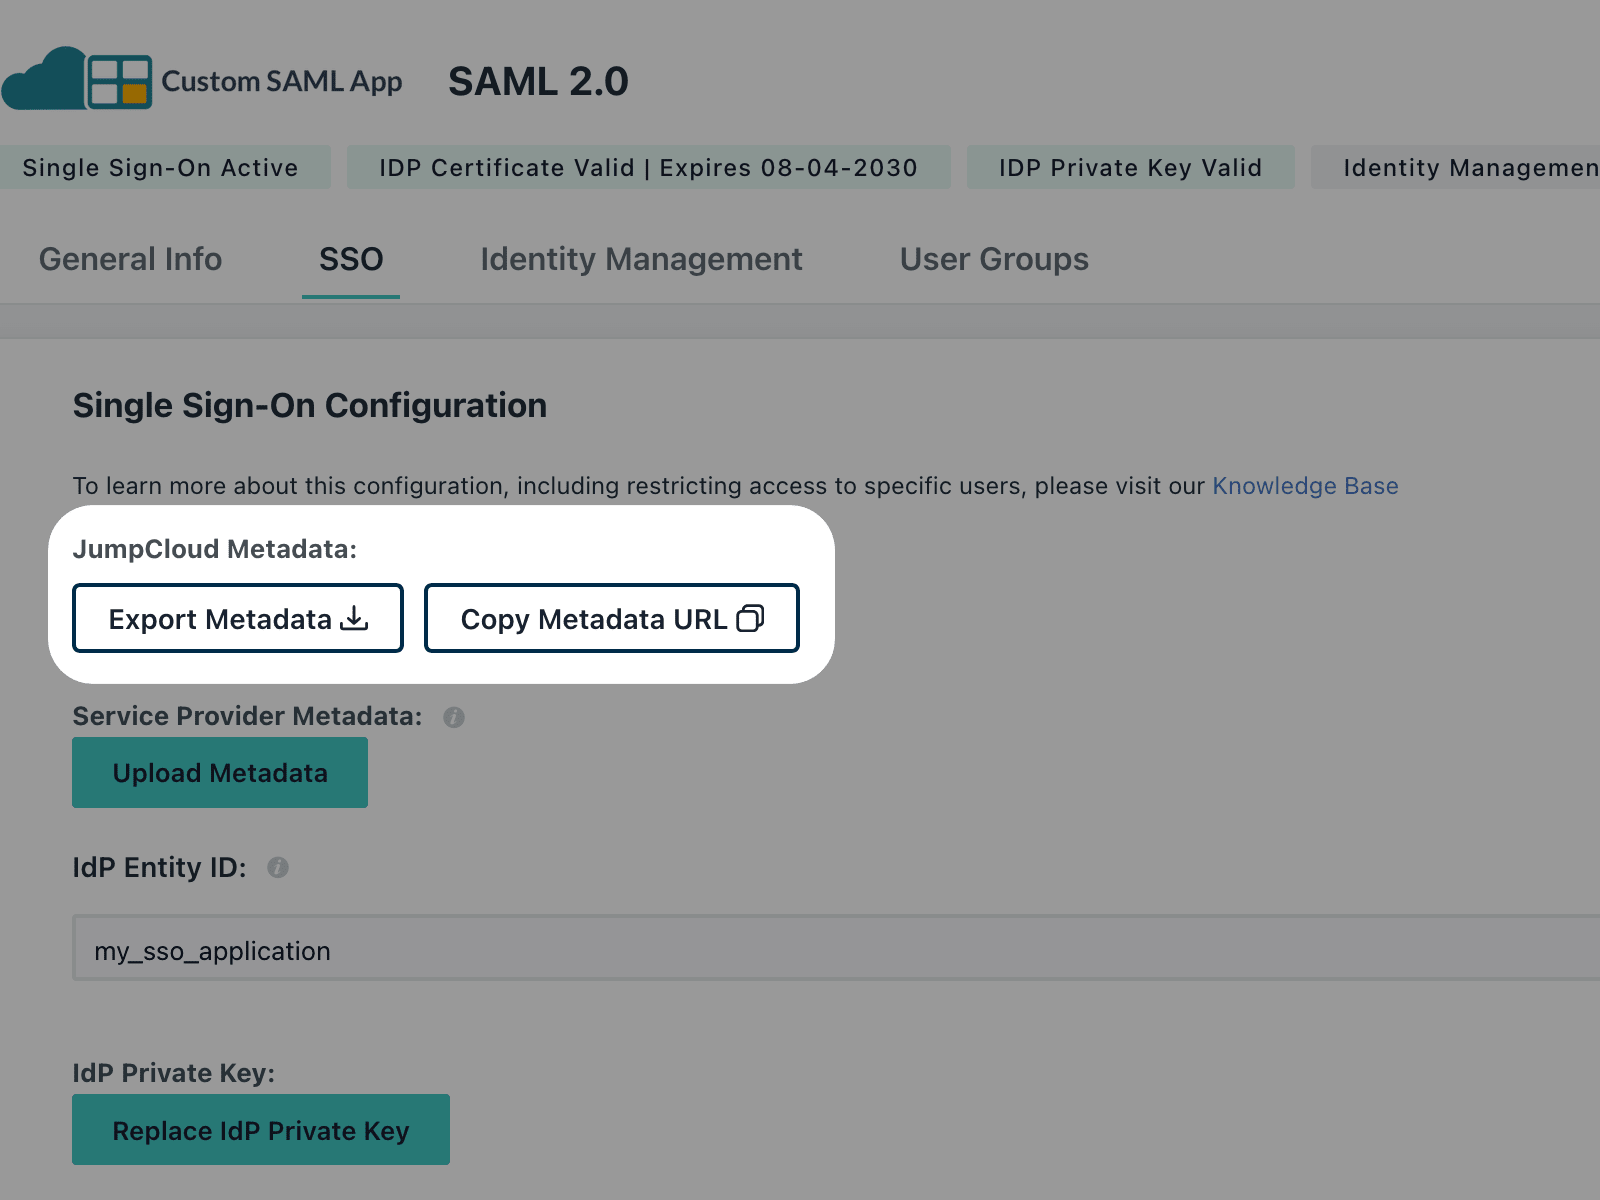Click the info icon beside IdP Entity ID
Screen dimensions: 1600x1200
point(278,868)
